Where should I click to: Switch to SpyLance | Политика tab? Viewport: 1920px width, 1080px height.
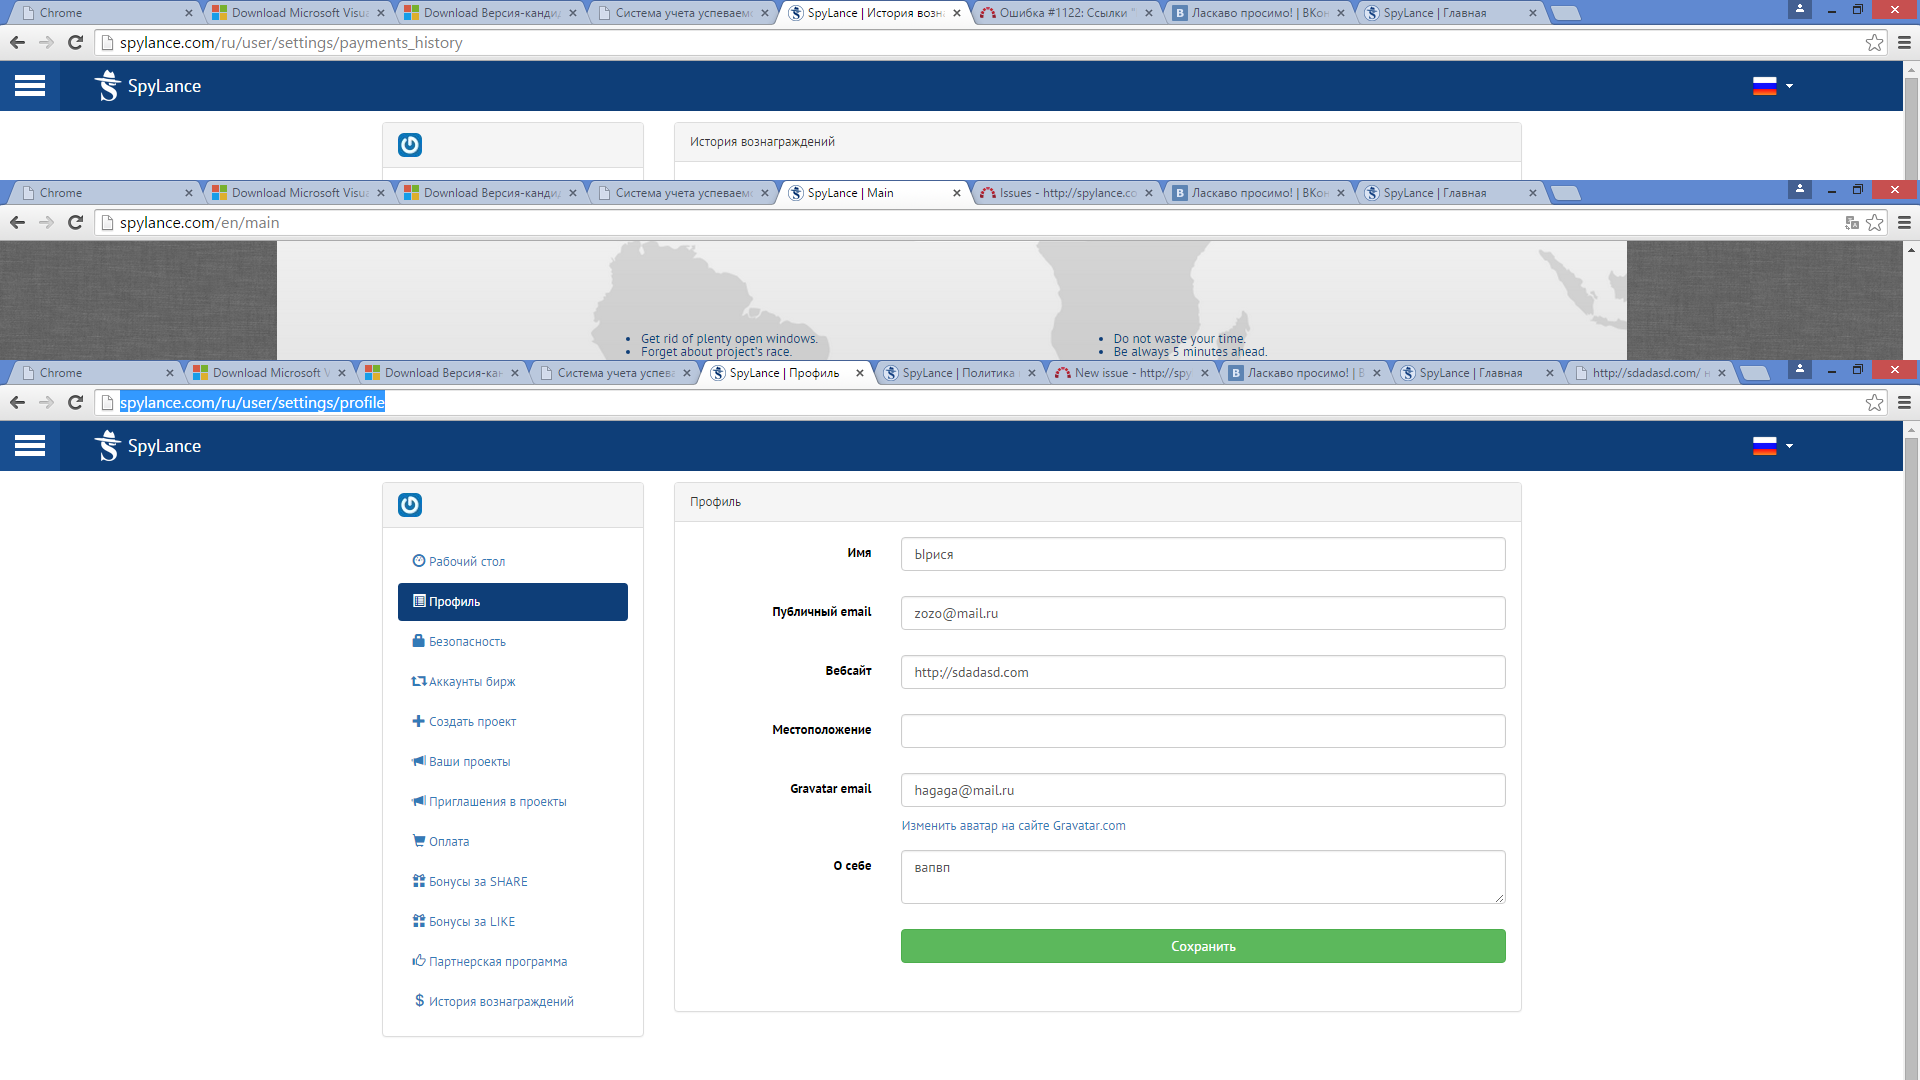957,373
